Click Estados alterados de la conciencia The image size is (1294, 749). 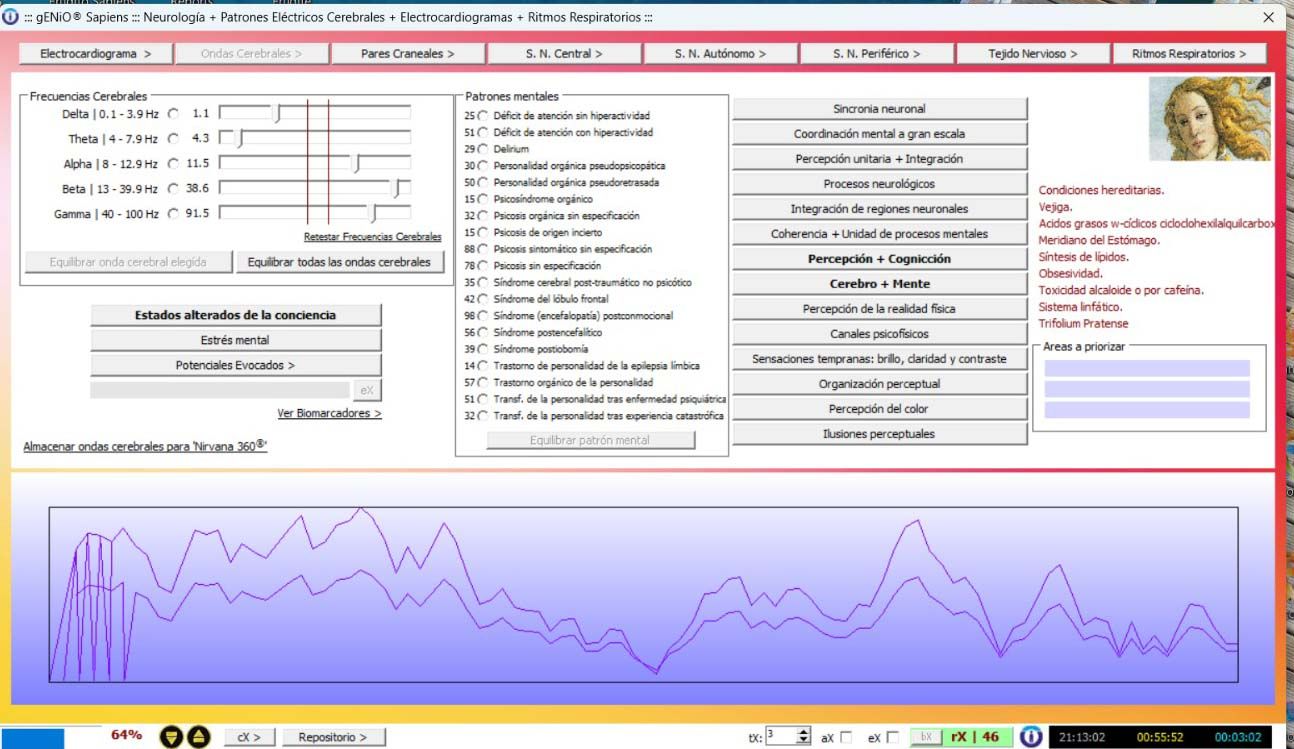(236, 315)
